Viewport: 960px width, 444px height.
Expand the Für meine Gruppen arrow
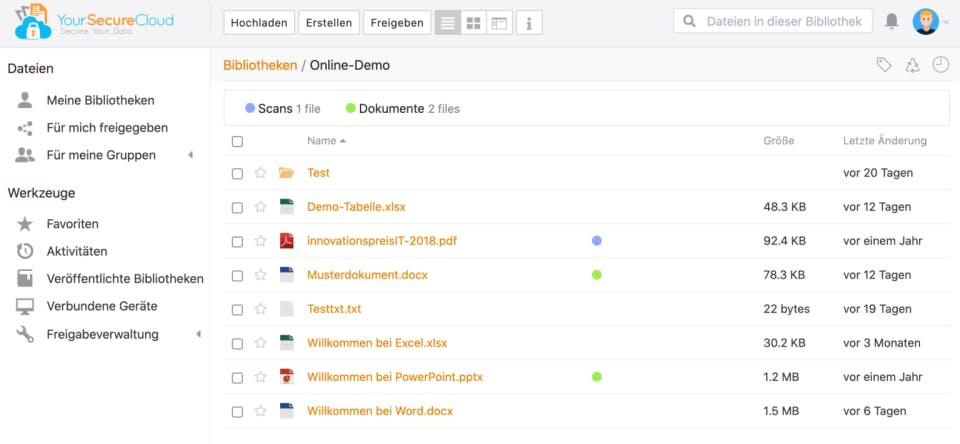pyautogui.click(x=190, y=155)
